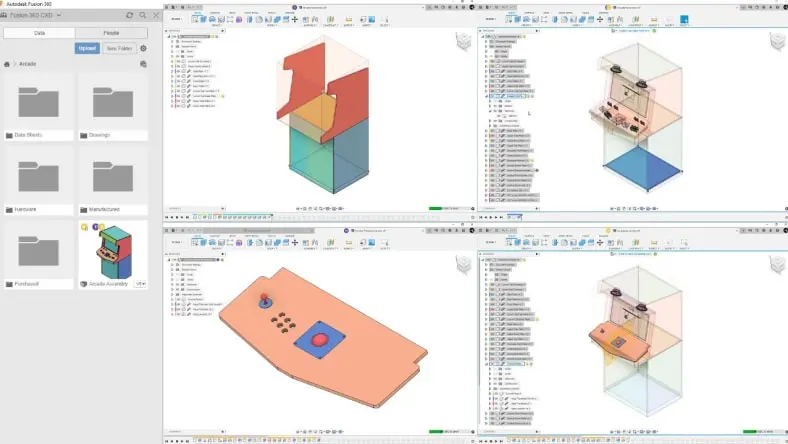Click the Upload button
Viewport: 788px width, 444px height.
pyautogui.click(x=87, y=48)
